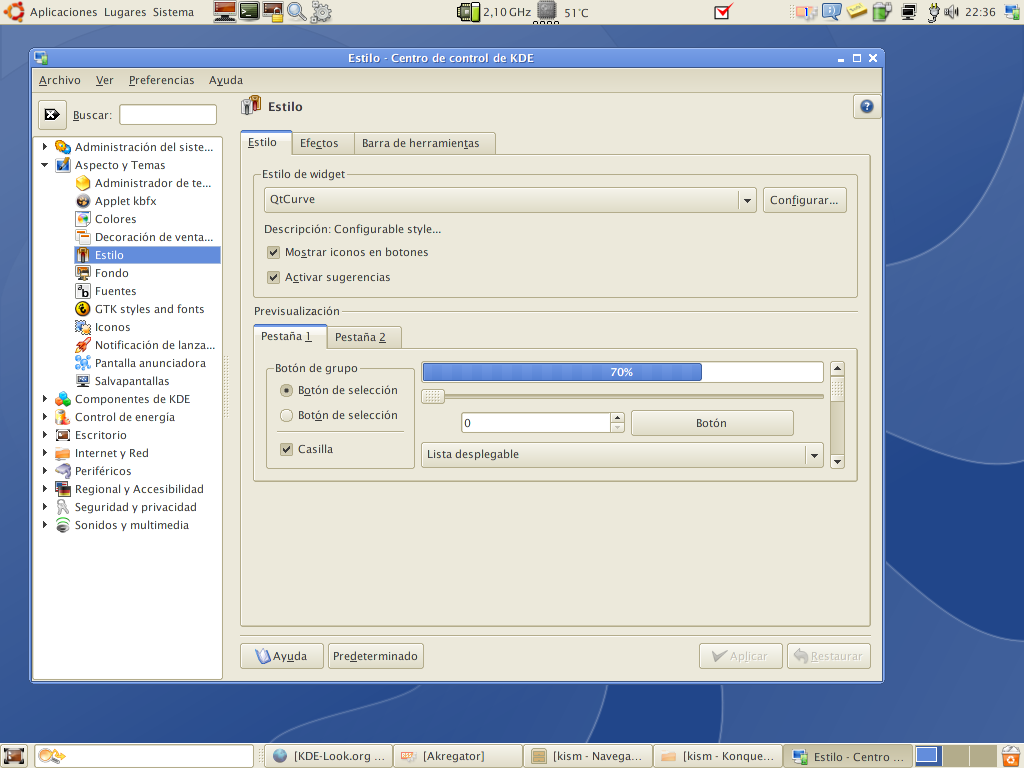Open Administrador de temas via its icon

83,183
